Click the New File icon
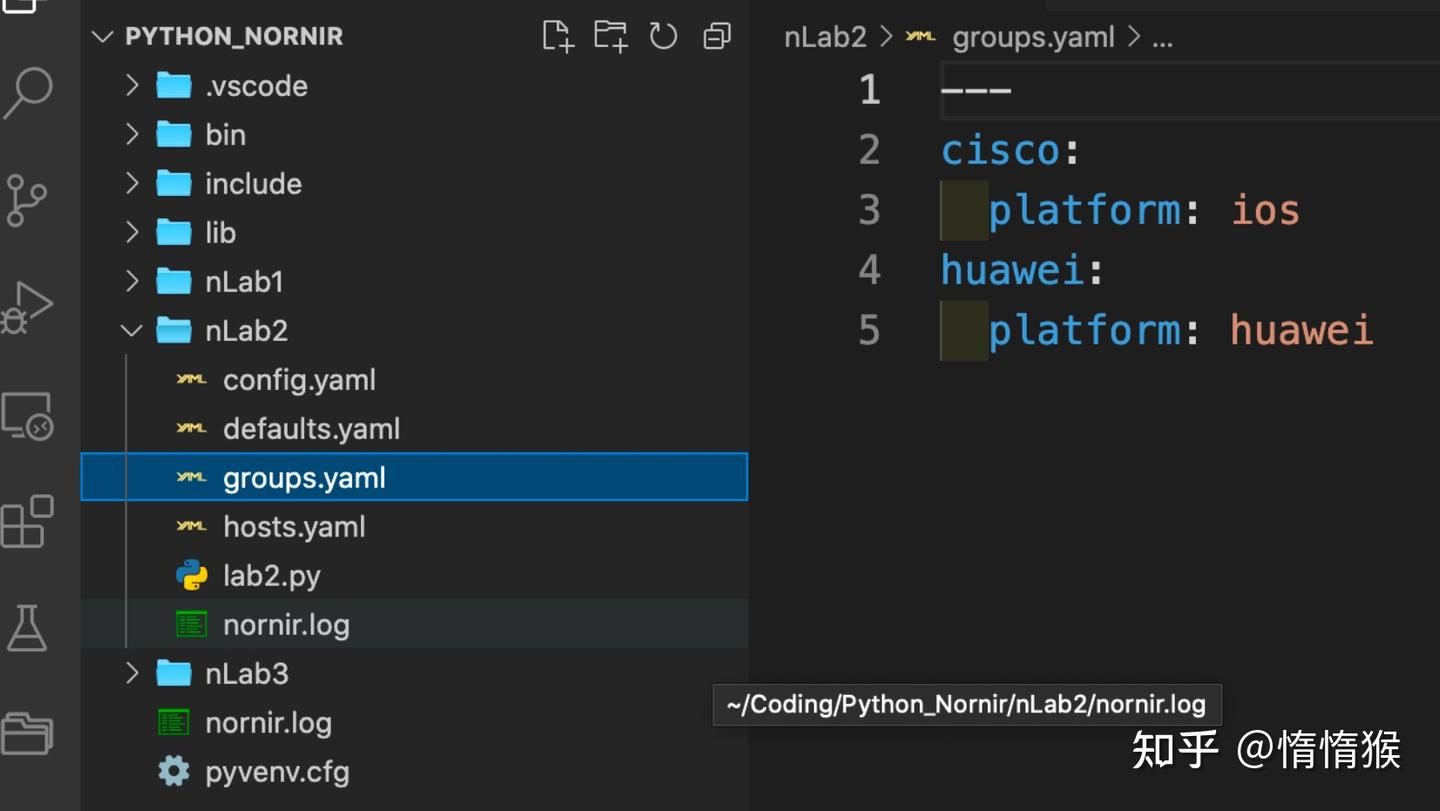The image size is (1440, 811). 558,35
